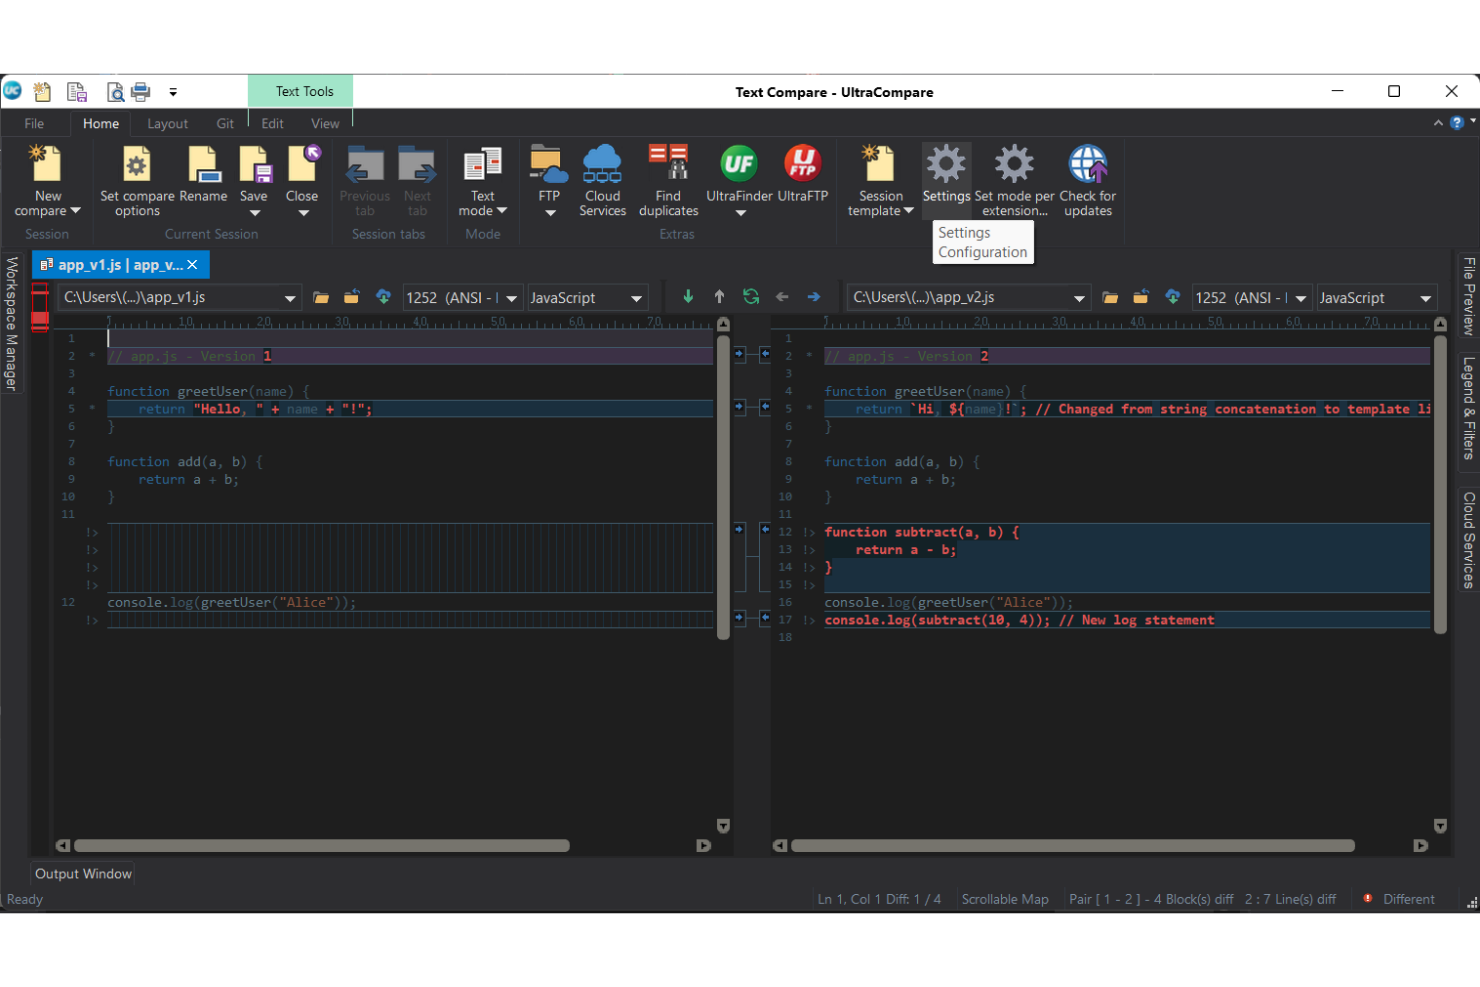Show the Legend & Filters side panel

(1468, 408)
